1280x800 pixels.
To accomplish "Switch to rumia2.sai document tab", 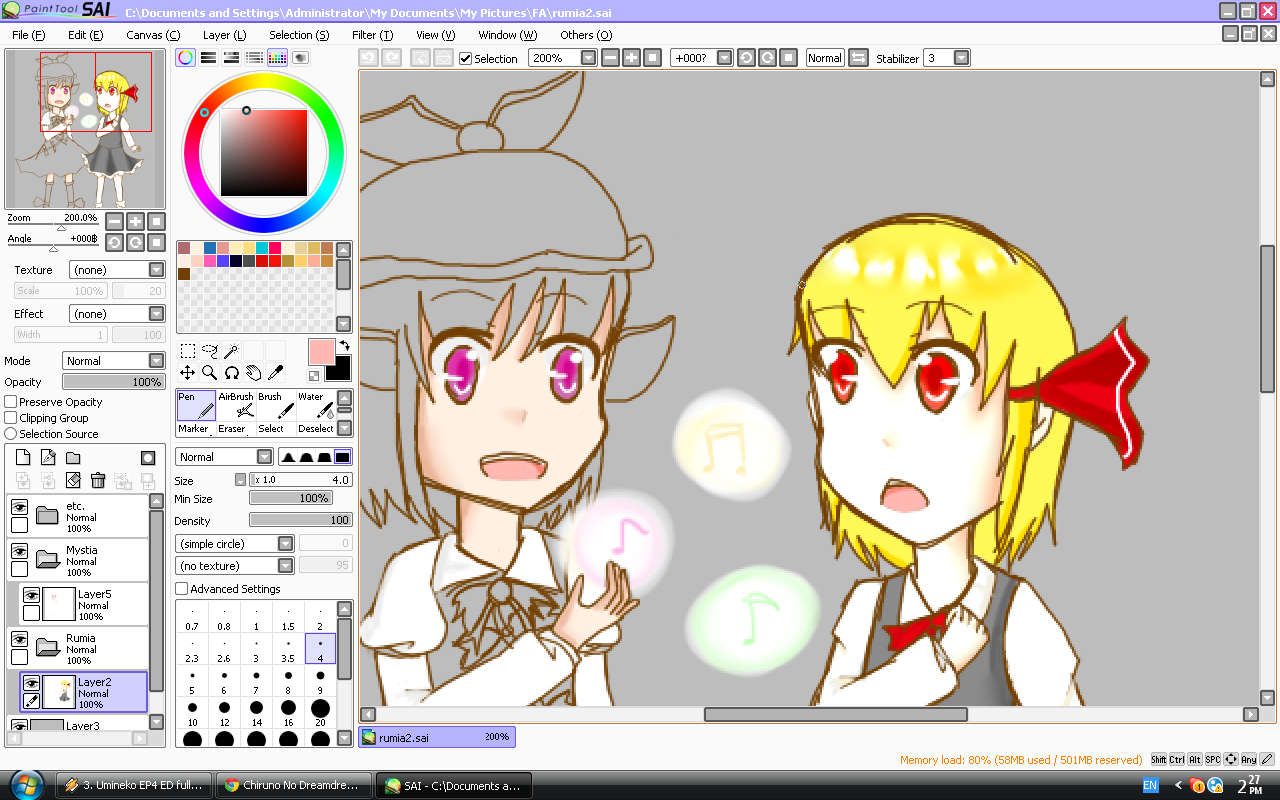I will pos(437,737).
